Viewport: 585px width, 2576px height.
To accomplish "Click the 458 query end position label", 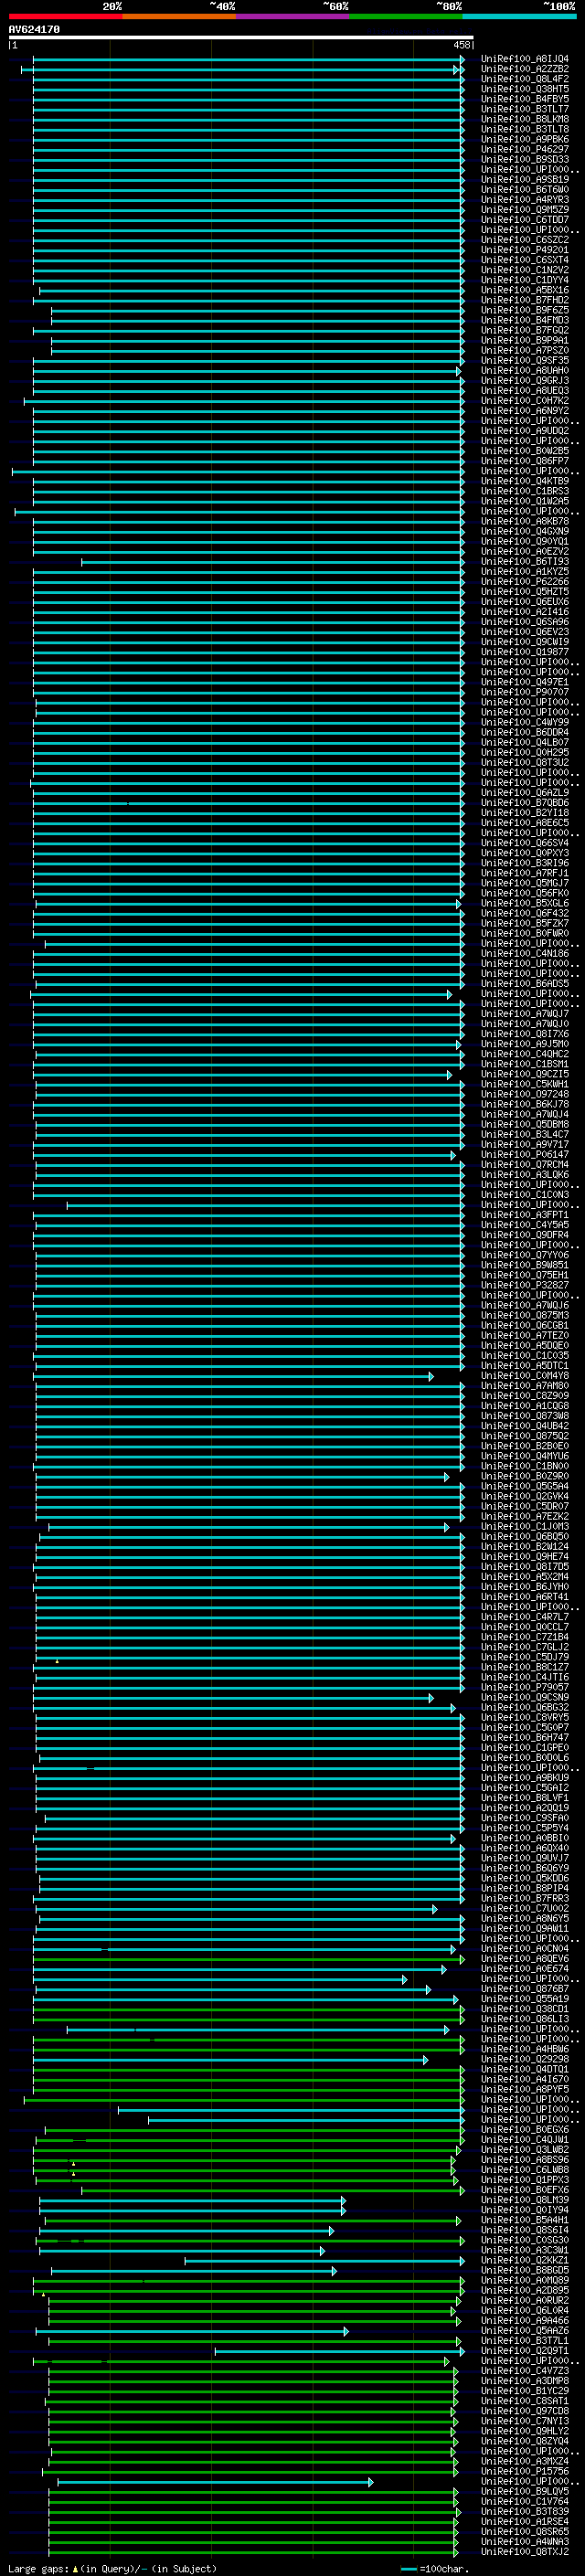I will pos(461,45).
